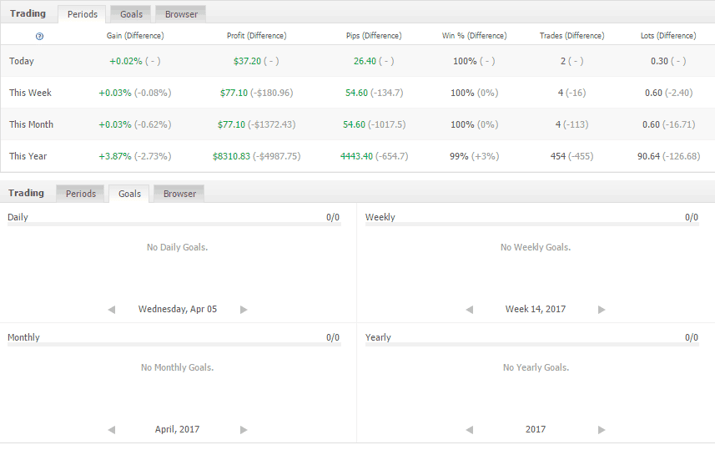The image size is (715, 450).
Task: Go to month after April, 2017
Action: pyautogui.click(x=243, y=430)
